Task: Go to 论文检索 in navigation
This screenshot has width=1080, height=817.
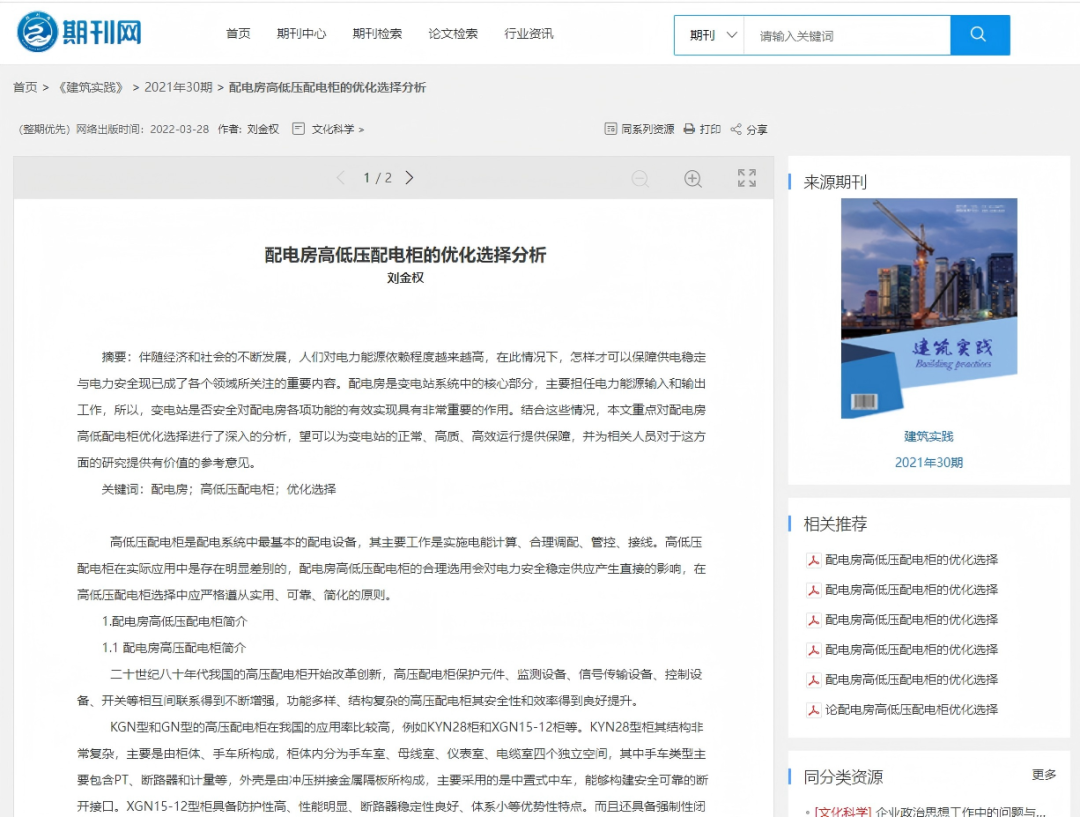Action: (453, 34)
